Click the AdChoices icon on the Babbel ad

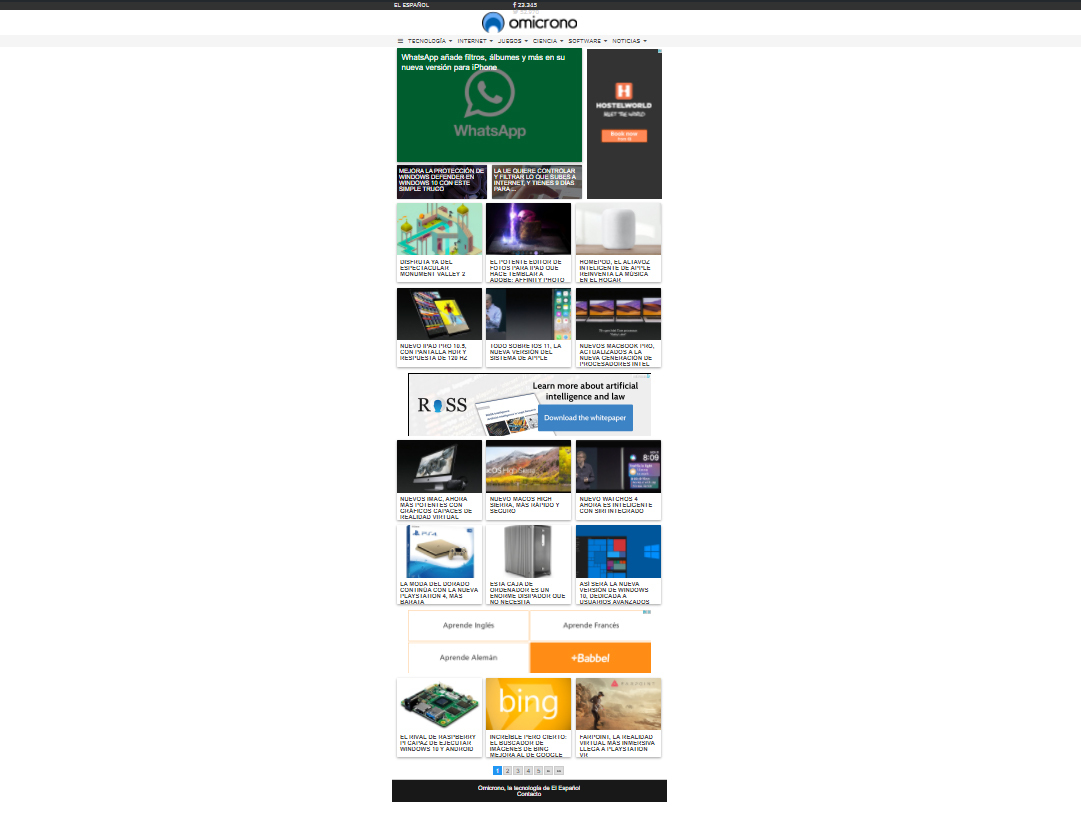point(647,611)
